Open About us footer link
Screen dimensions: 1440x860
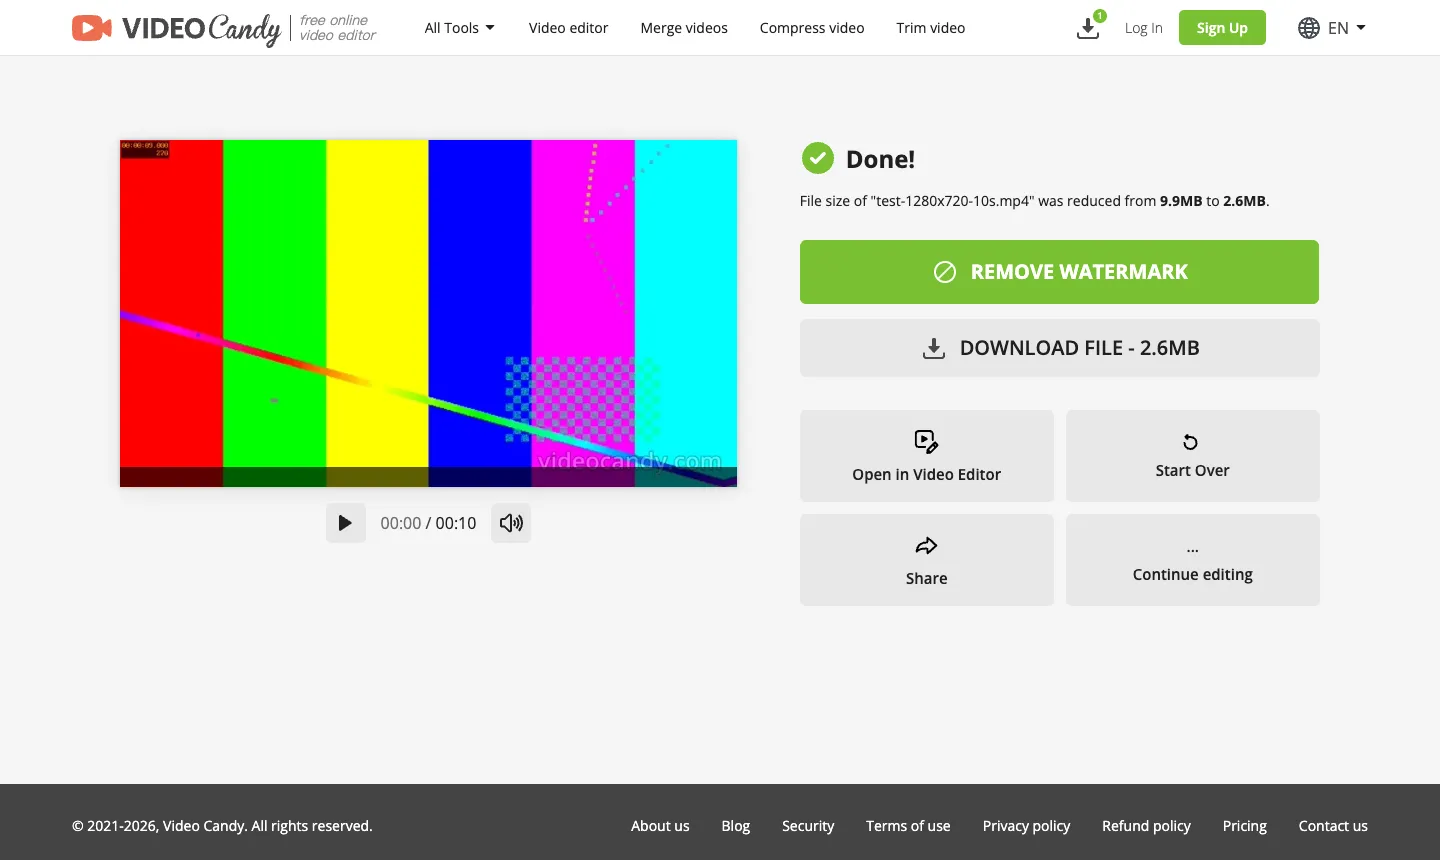(660, 826)
